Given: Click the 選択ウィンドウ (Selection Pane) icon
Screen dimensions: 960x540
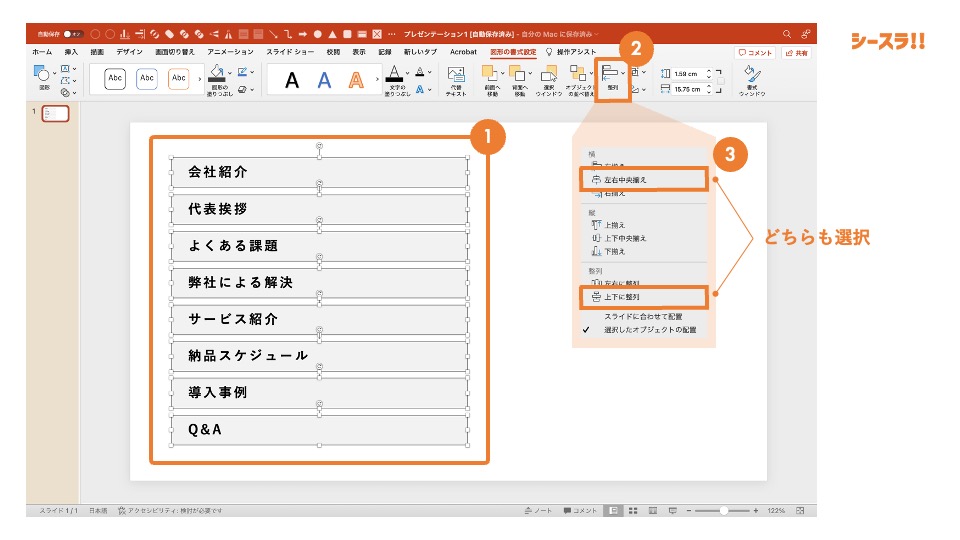Looking at the screenshot, I should [549, 78].
